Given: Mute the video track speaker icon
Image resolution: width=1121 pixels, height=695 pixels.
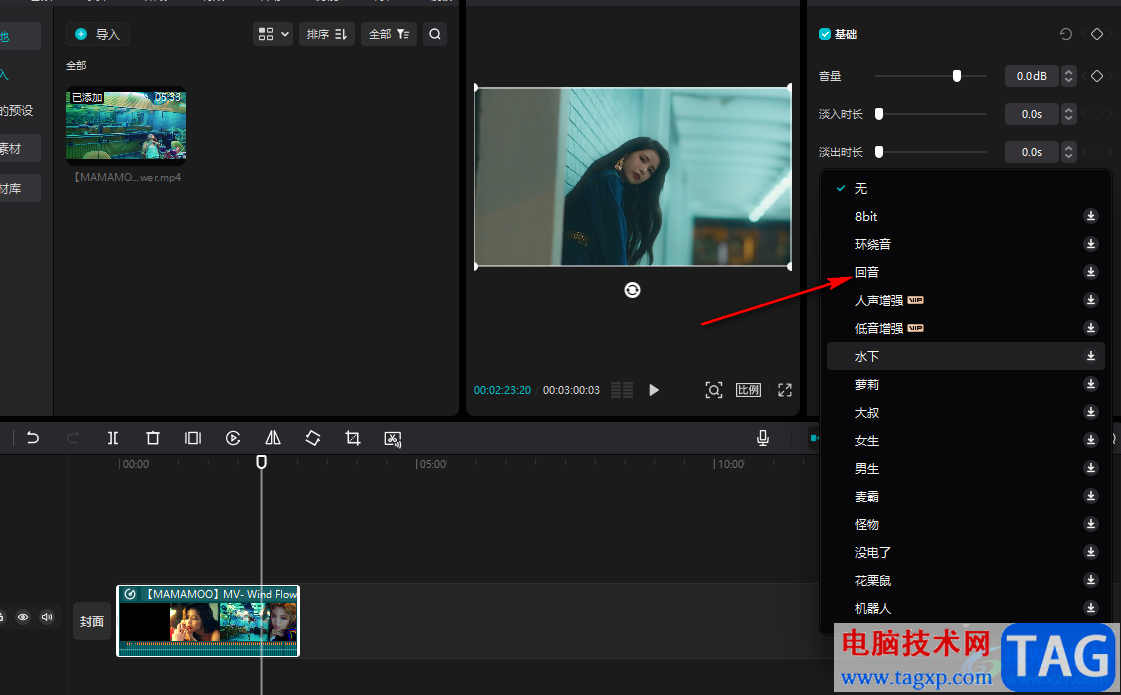Looking at the screenshot, I should (47, 617).
